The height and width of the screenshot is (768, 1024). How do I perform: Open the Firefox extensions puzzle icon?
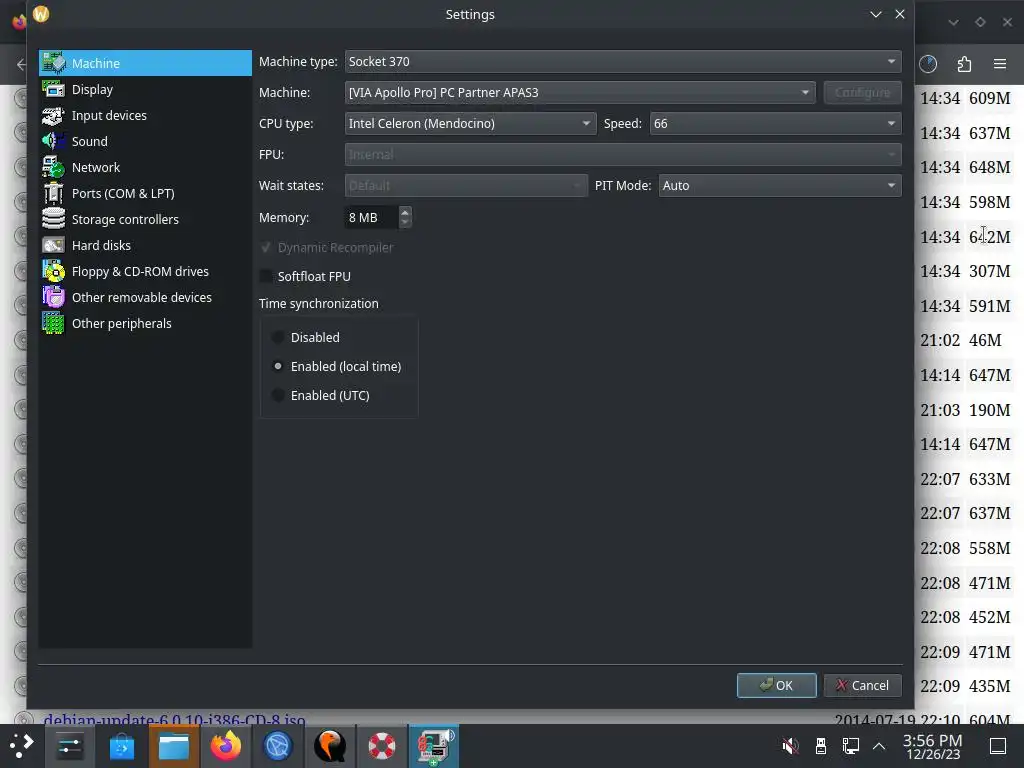964,63
